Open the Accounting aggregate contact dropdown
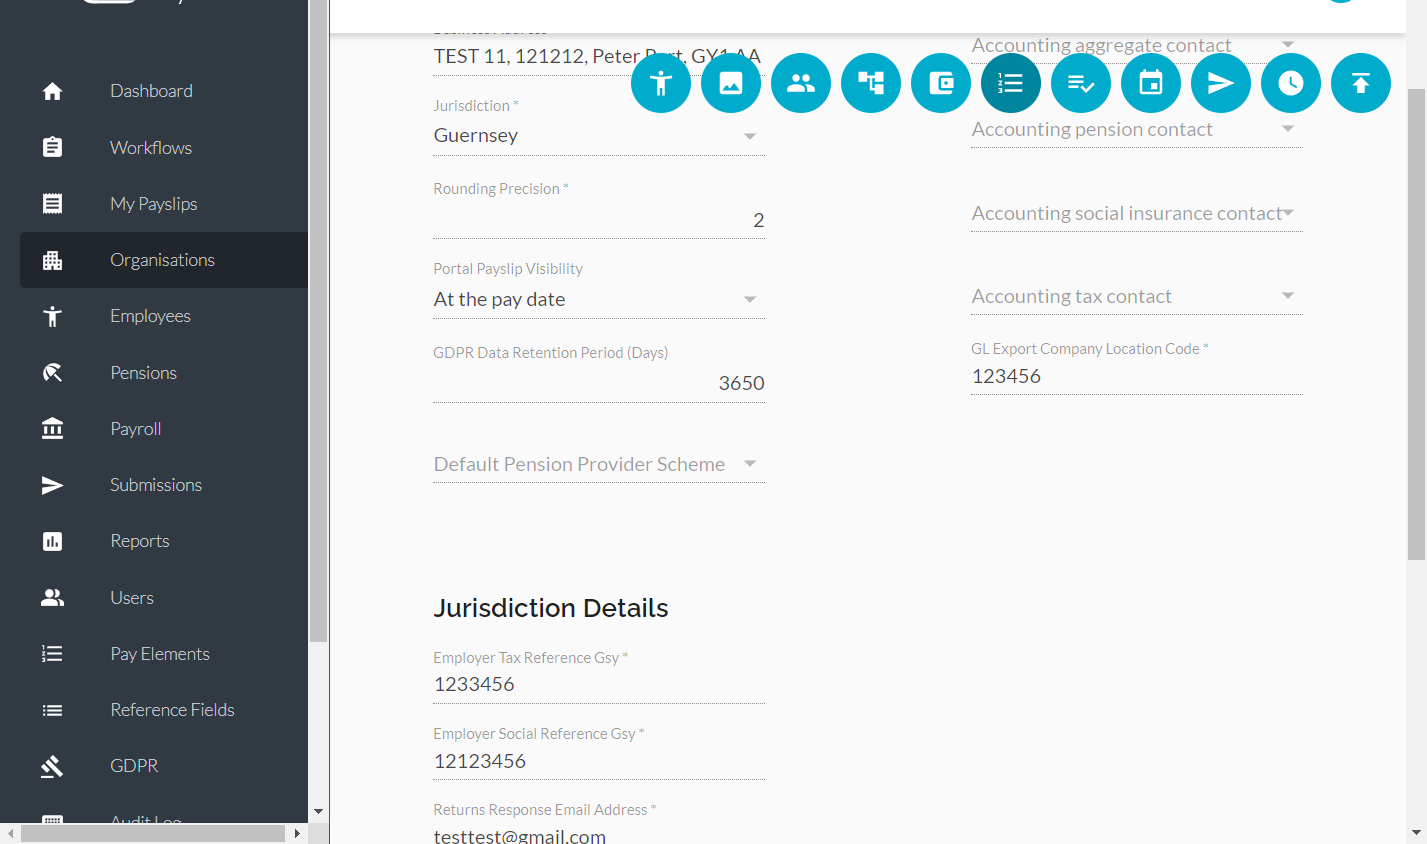Image resolution: width=1427 pixels, height=844 pixels. coord(1137,46)
